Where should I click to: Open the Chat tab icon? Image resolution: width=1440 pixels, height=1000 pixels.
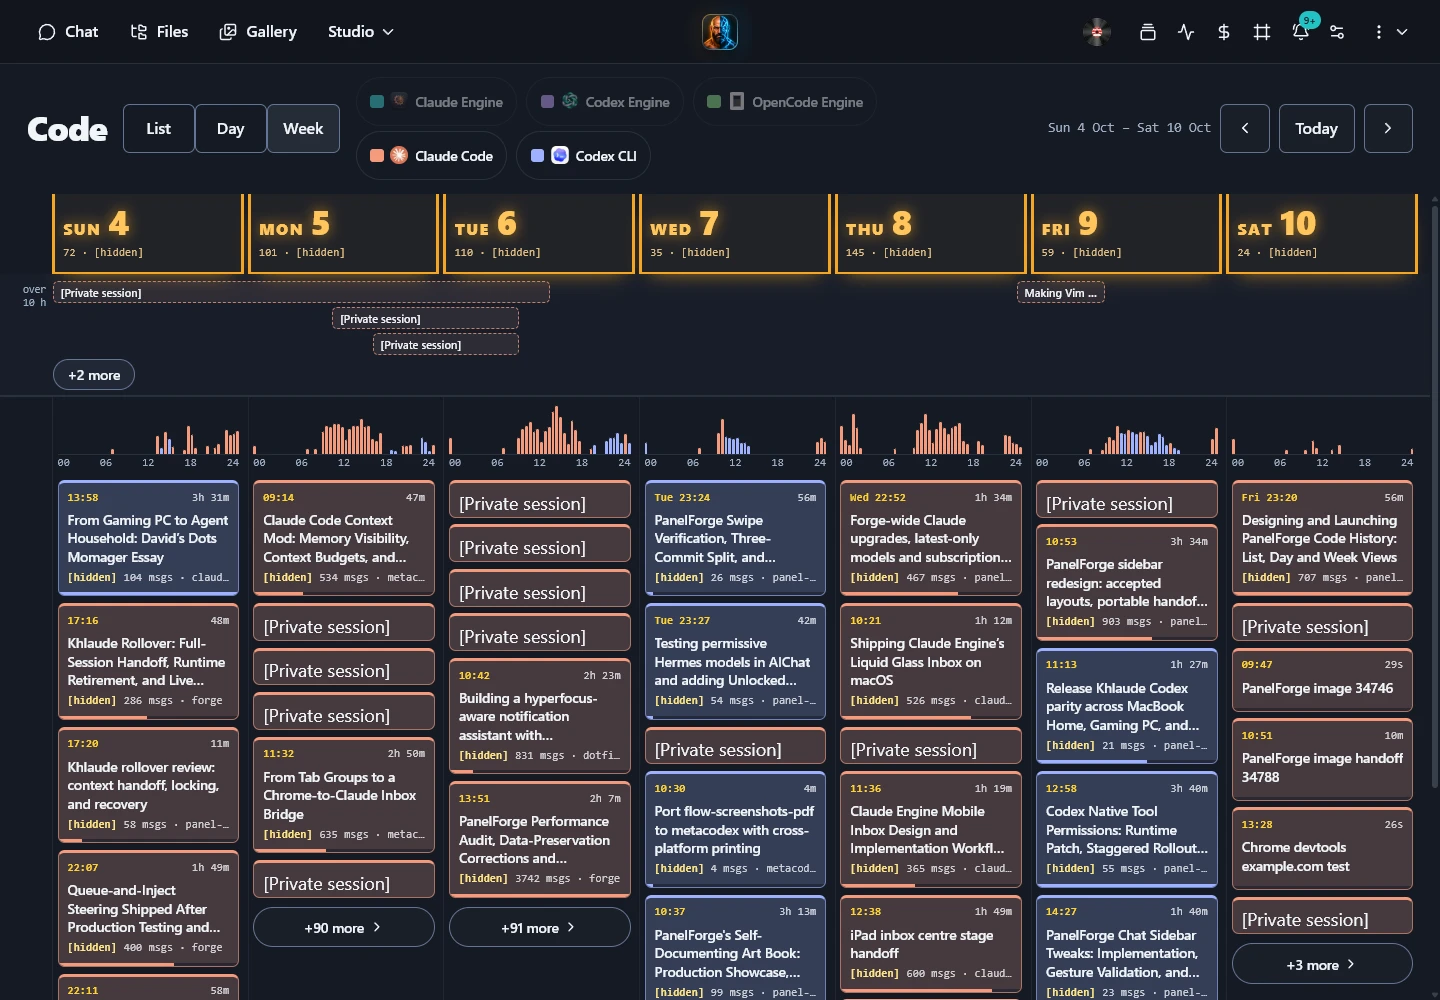[46, 32]
